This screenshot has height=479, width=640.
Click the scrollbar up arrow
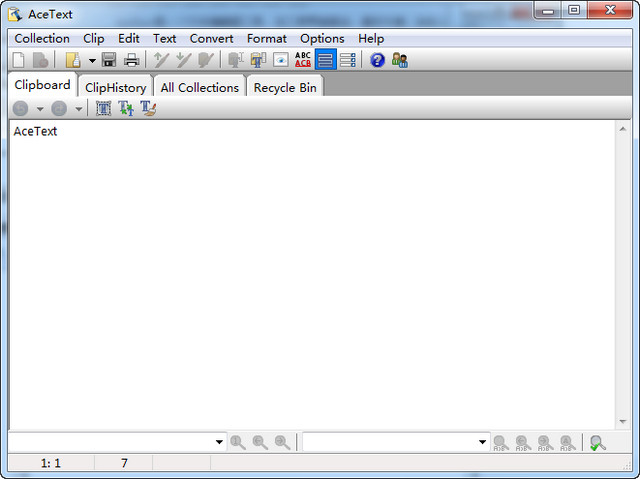click(622, 129)
